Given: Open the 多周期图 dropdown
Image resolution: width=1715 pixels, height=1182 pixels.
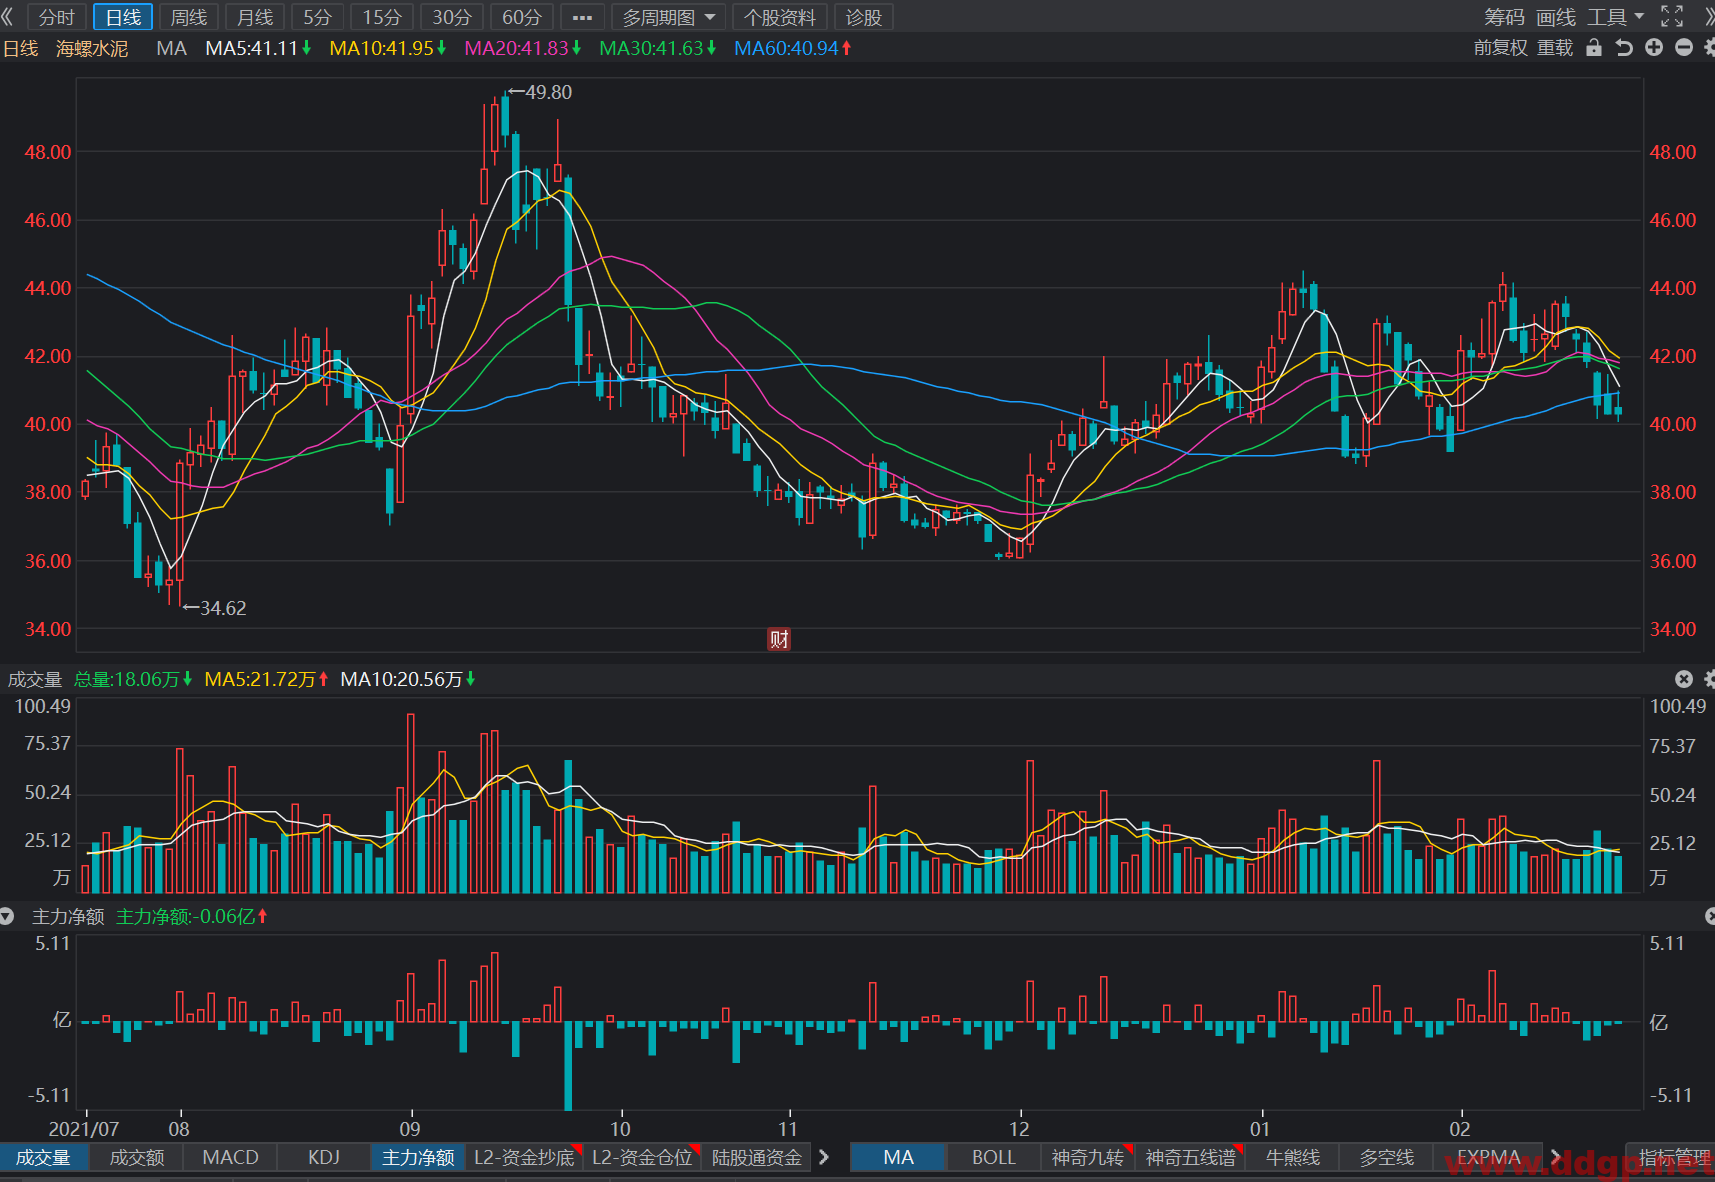Looking at the screenshot, I should click(x=668, y=17).
